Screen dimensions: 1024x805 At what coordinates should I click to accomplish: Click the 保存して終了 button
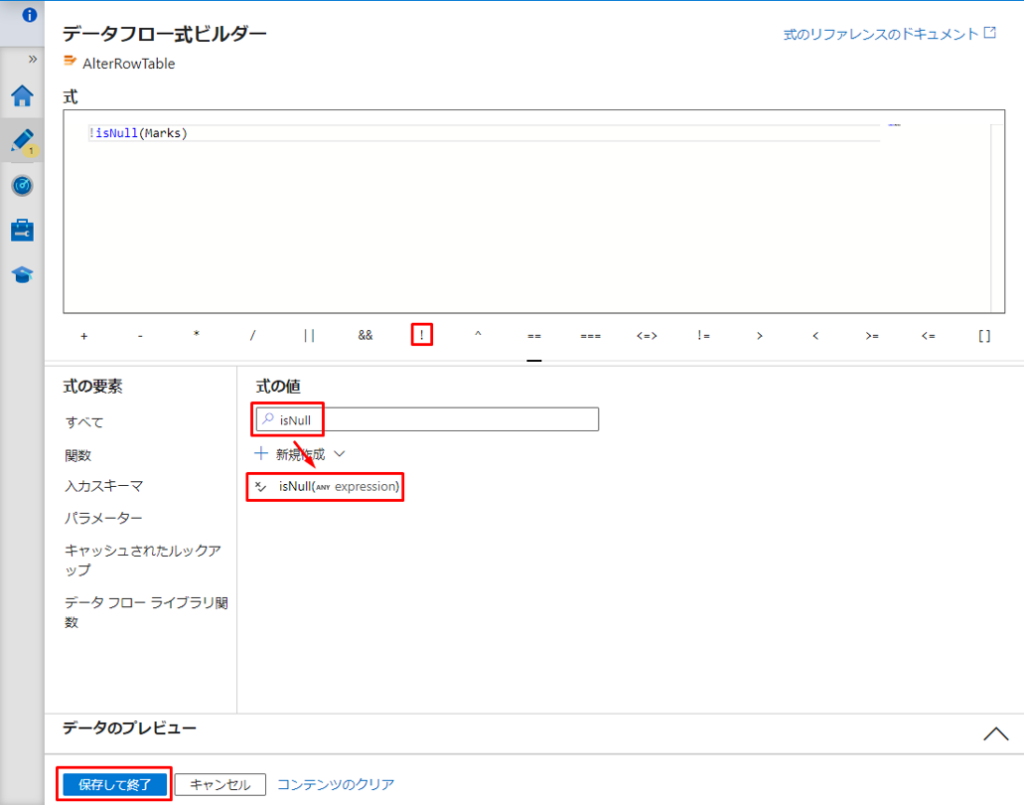click(x=113, y=784)
